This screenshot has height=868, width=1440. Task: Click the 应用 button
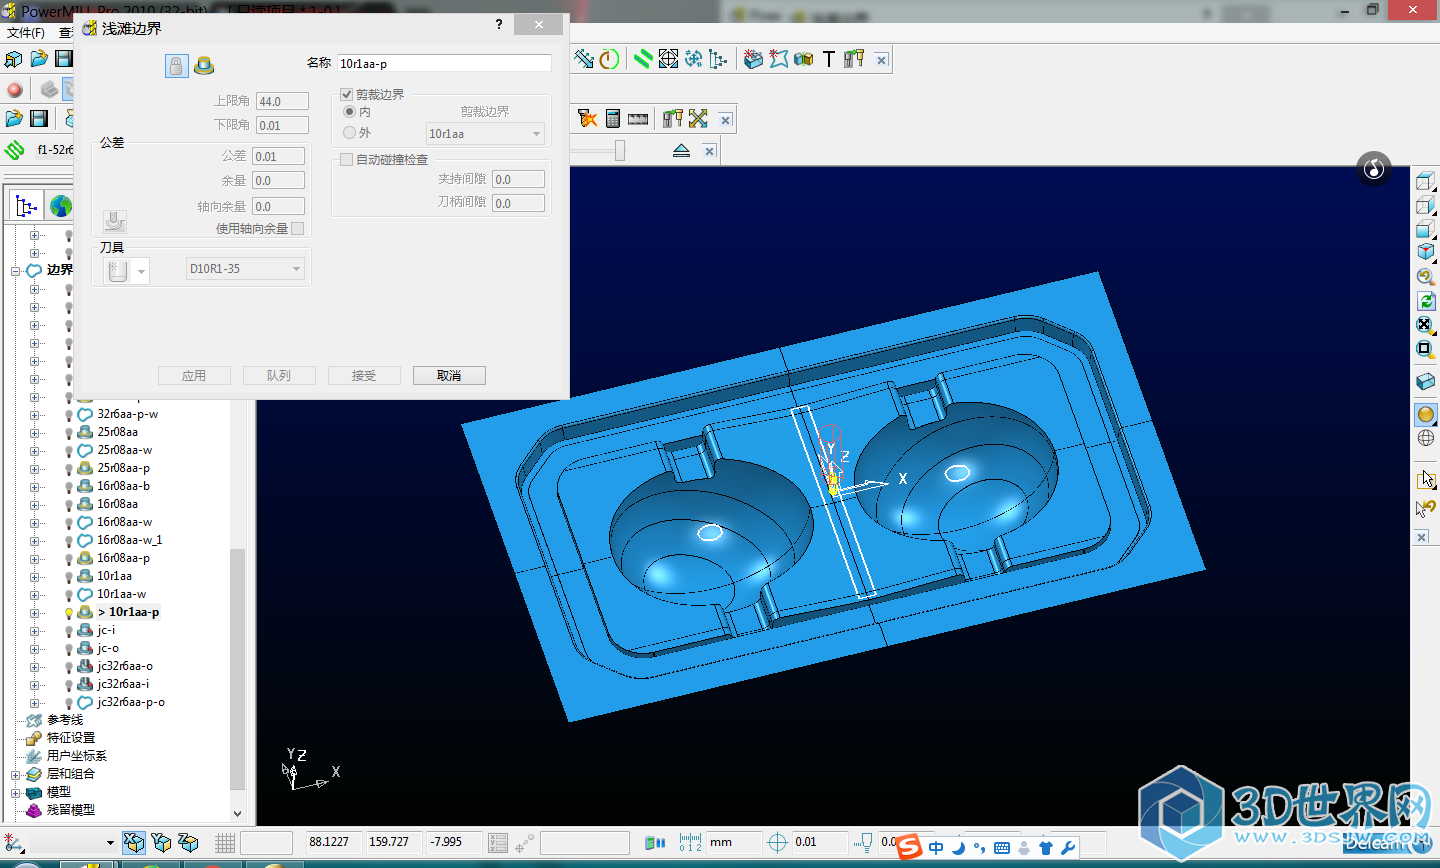pyautogui.click(x=194, y=375)
